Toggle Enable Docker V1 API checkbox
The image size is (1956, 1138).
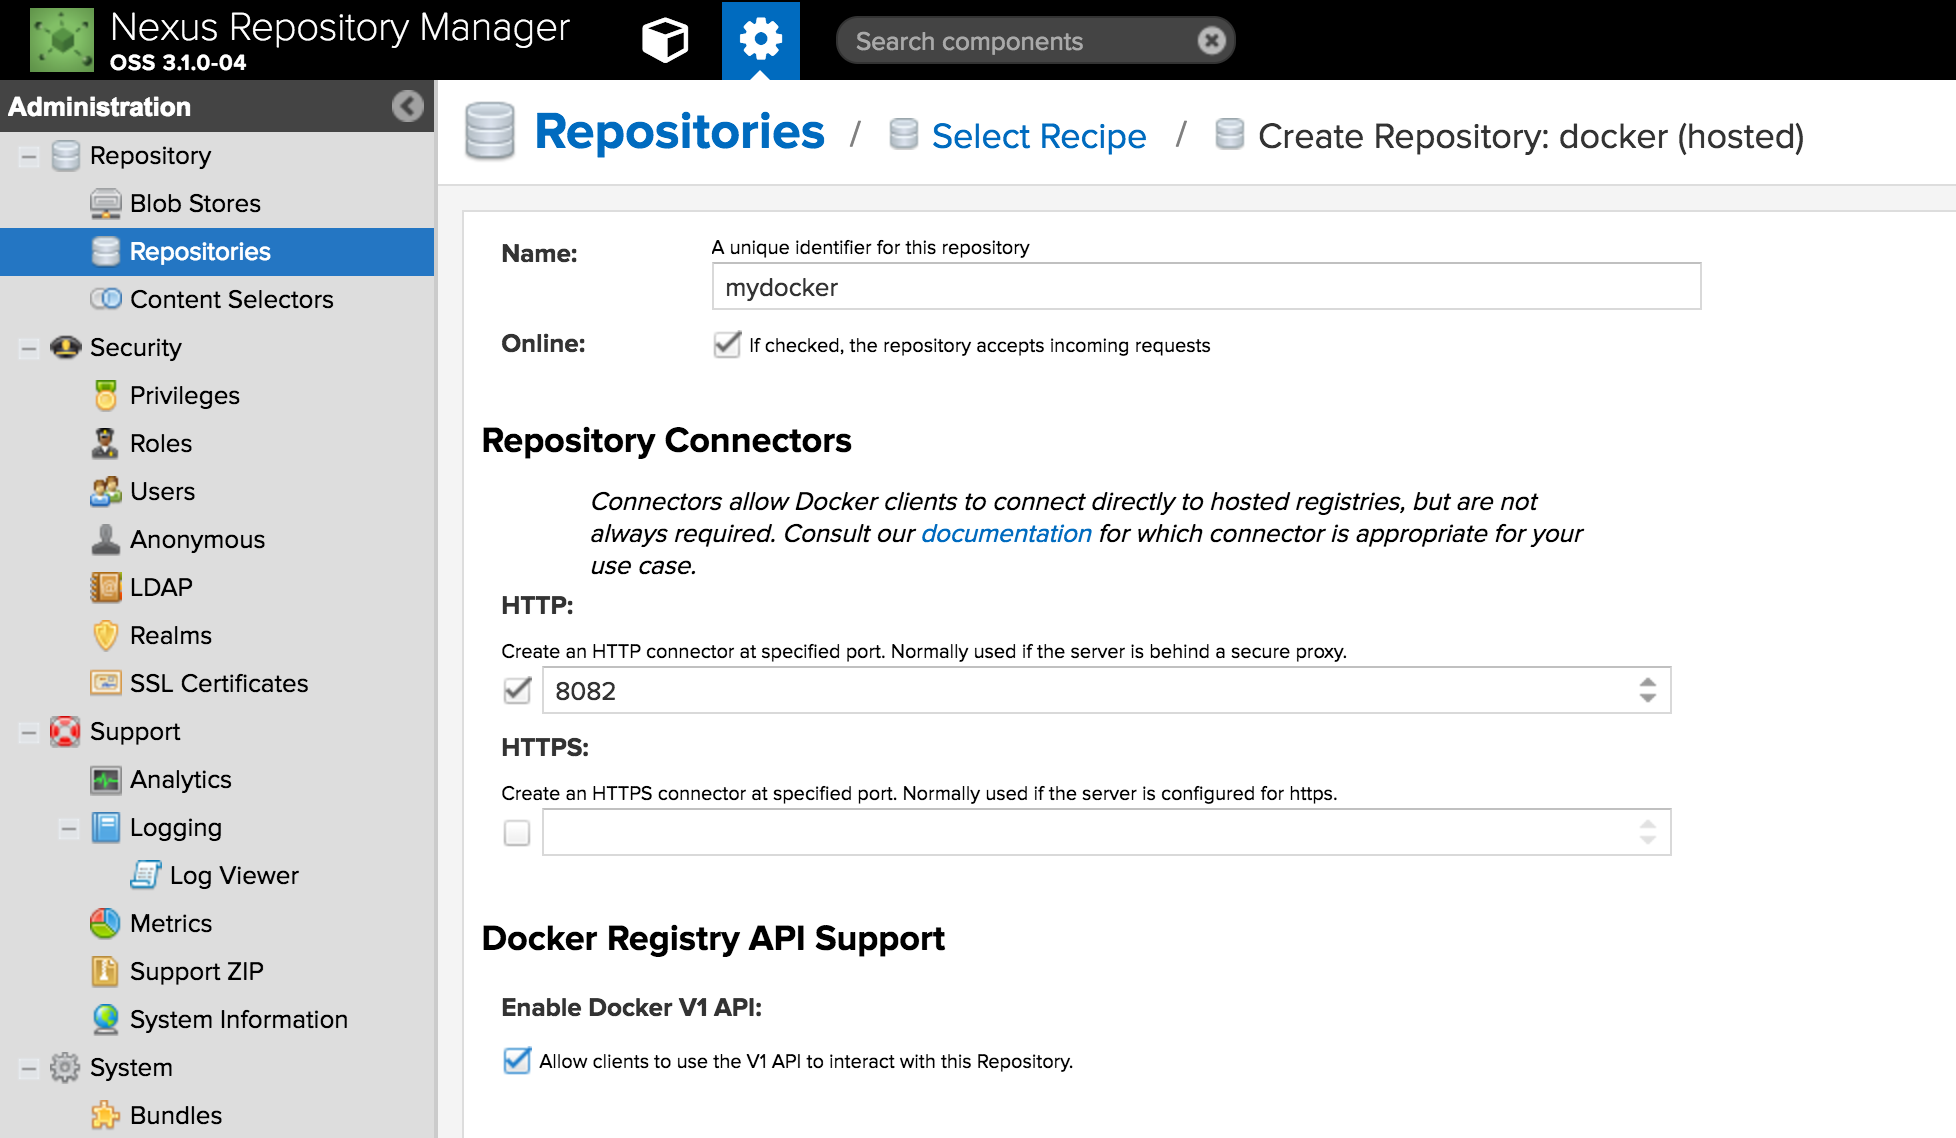coord(517,1061)
